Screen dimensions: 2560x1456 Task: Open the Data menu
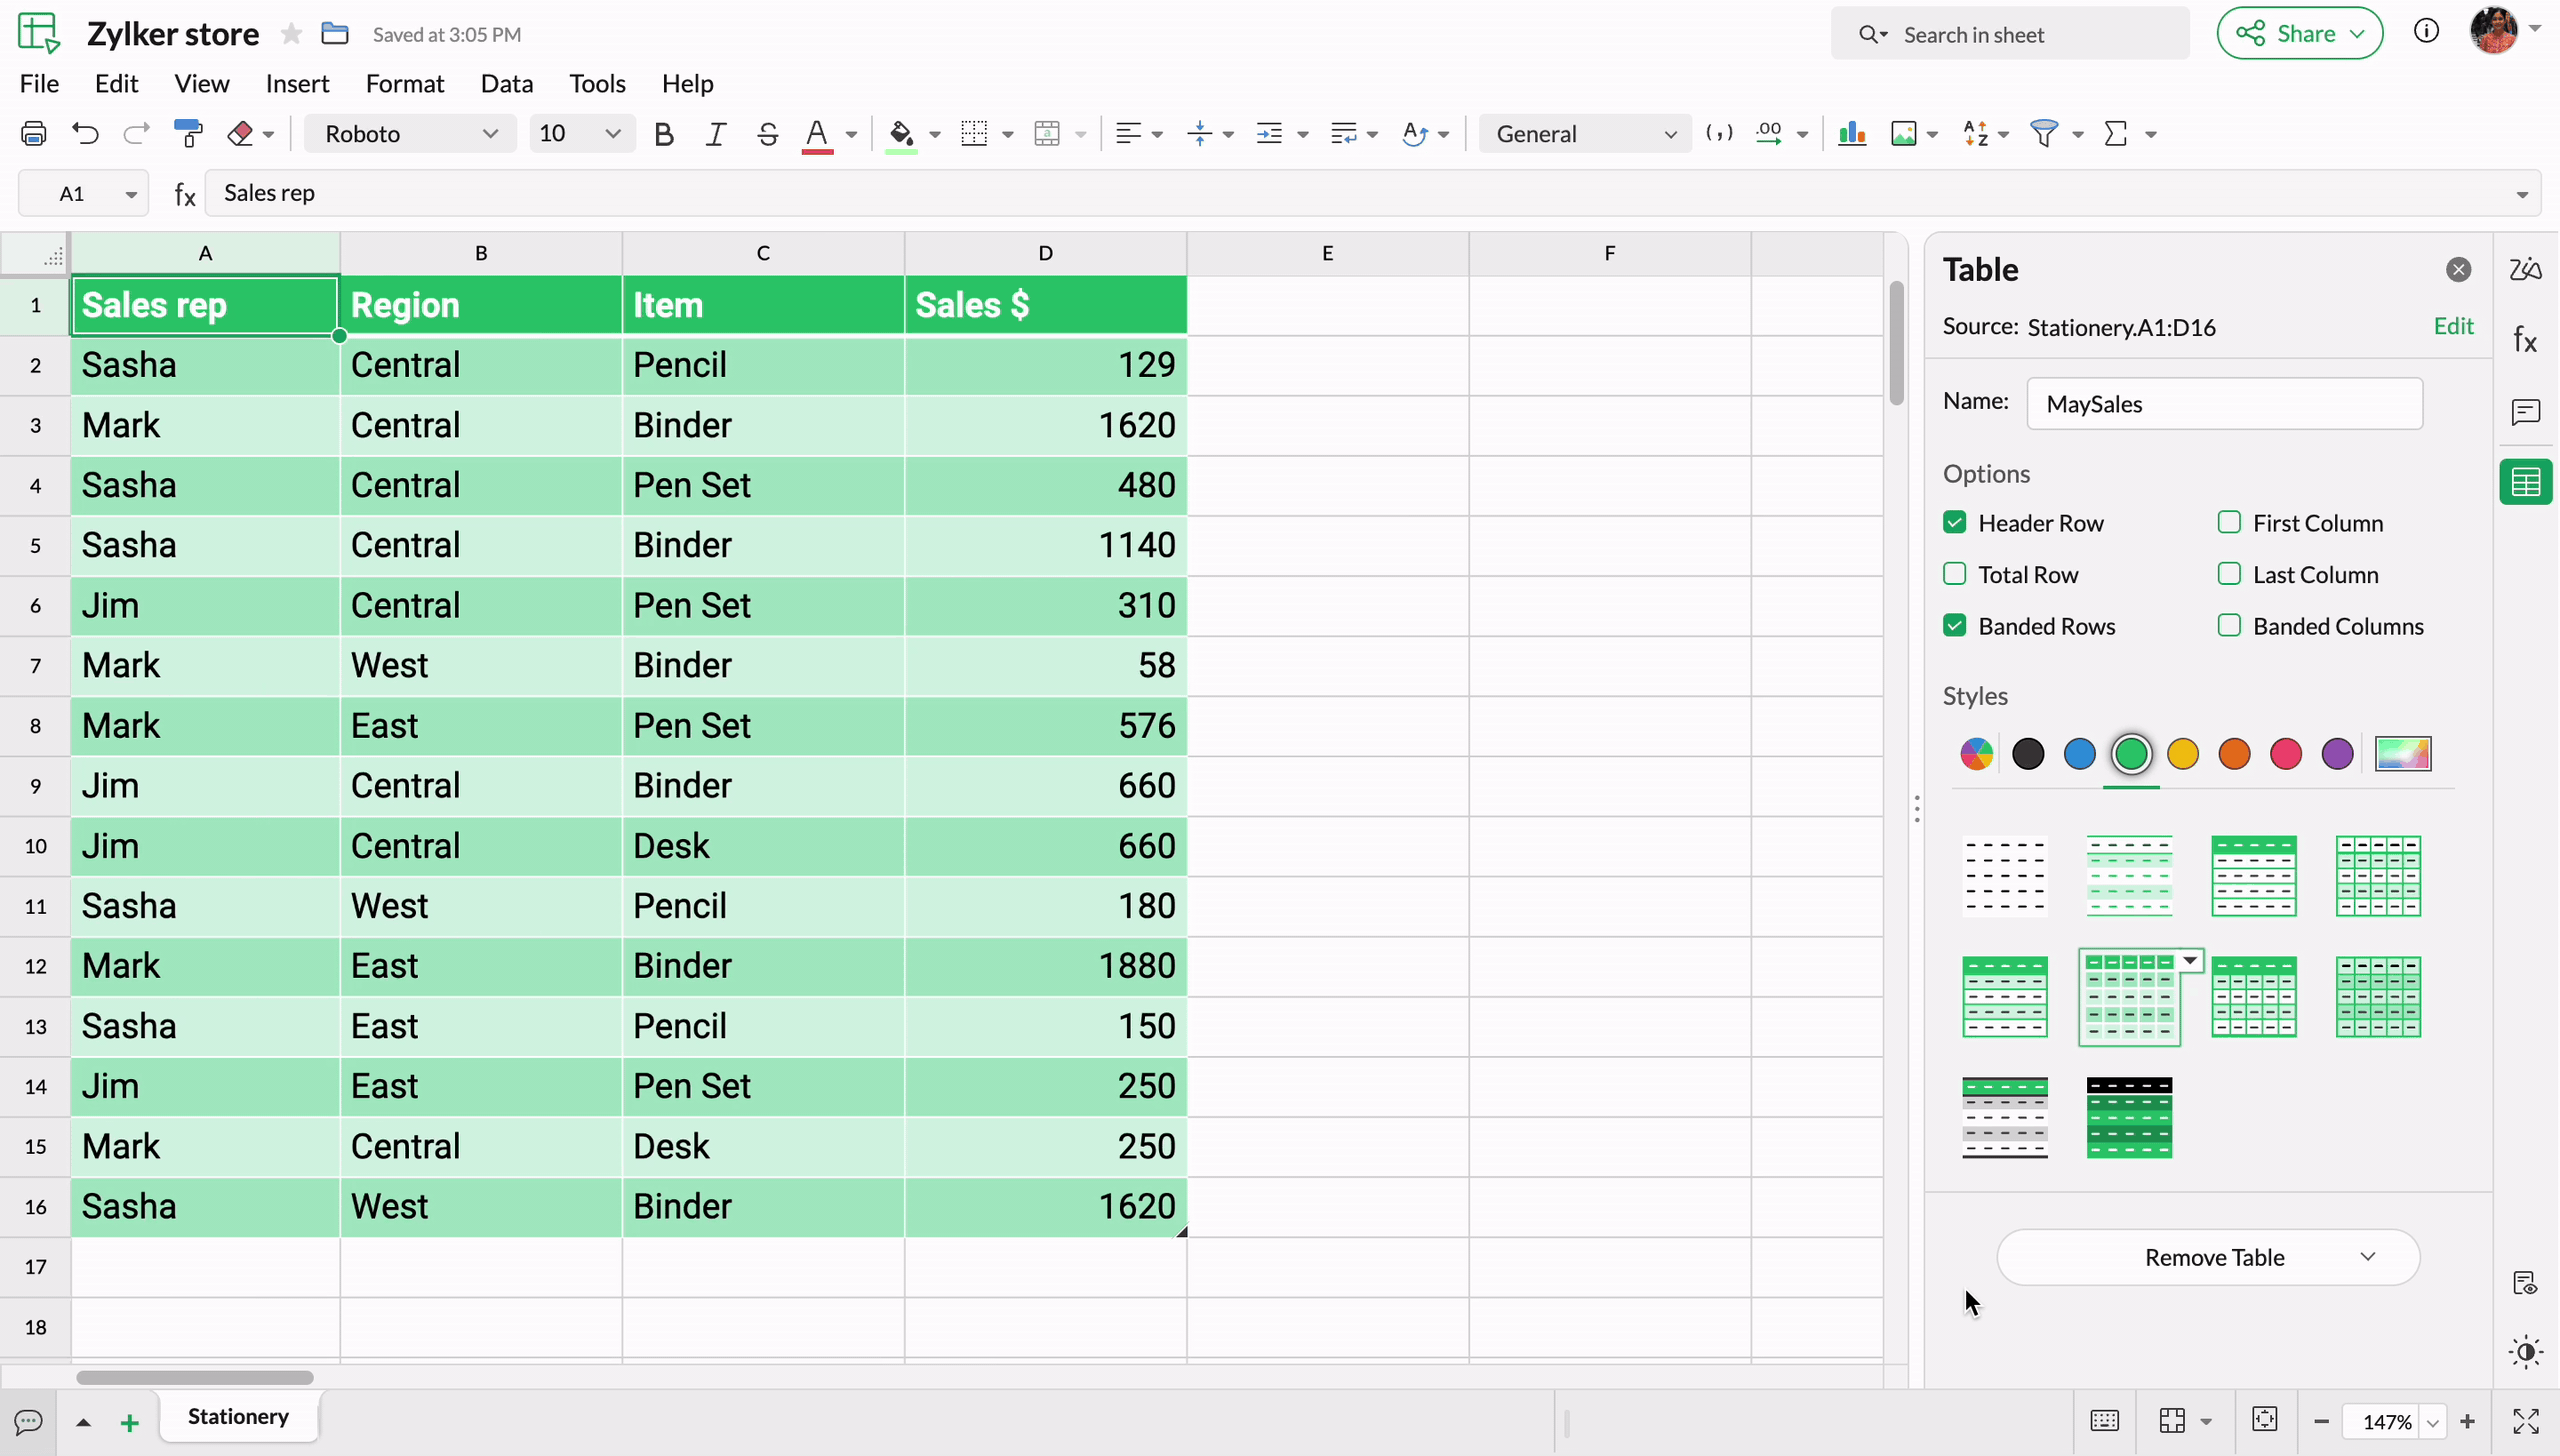pos(506,83)
